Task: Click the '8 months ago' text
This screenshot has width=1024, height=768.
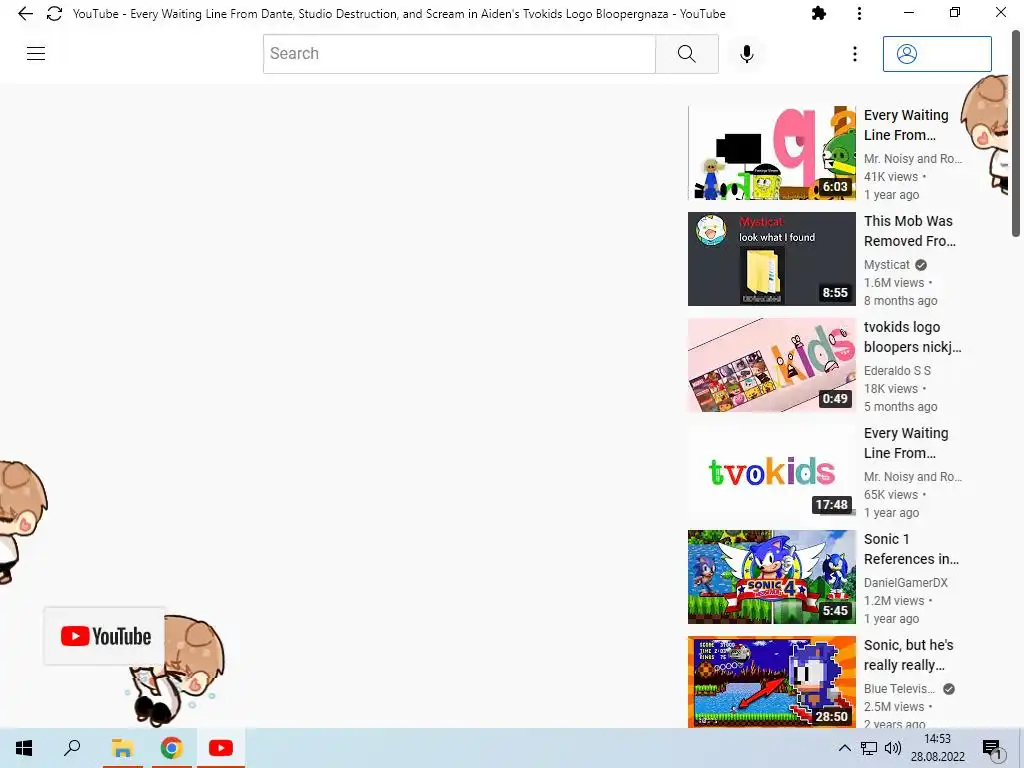Action: pyautogui.click(x=900, y=300)
